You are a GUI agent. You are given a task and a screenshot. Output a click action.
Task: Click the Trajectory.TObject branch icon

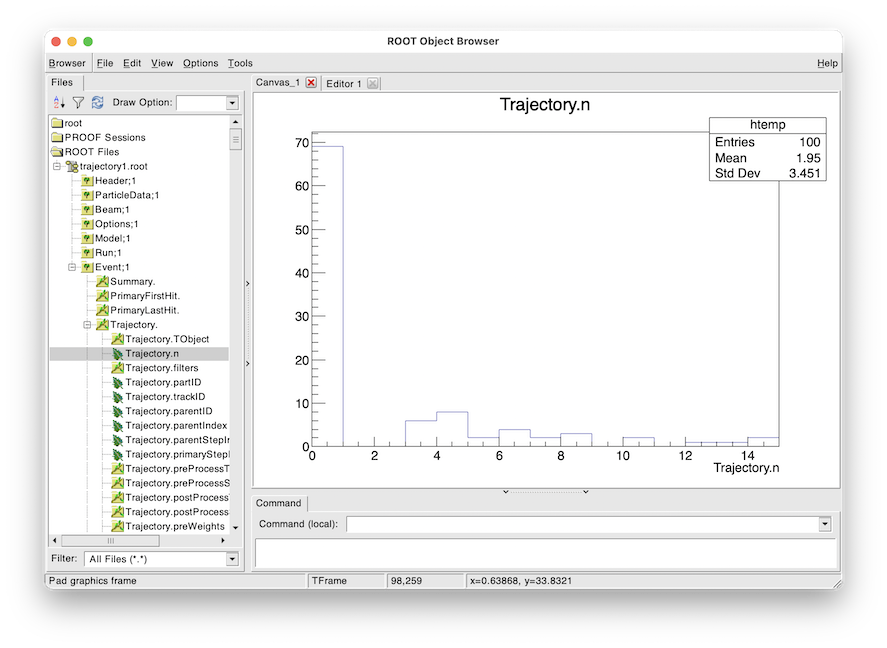[x=118, y=339]
